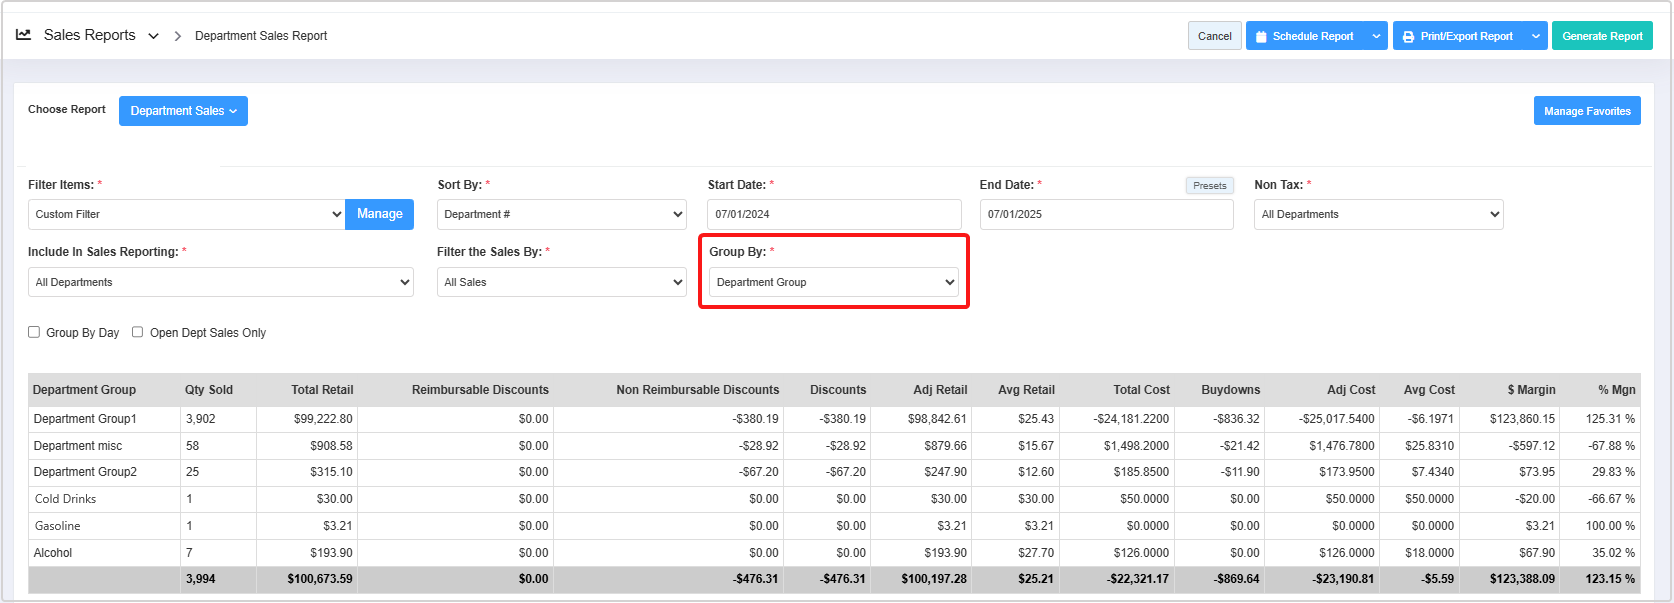The width and height of the screenshot is (1674, 603).
Task: Click the Start Date input field
Action: (834, 214)
